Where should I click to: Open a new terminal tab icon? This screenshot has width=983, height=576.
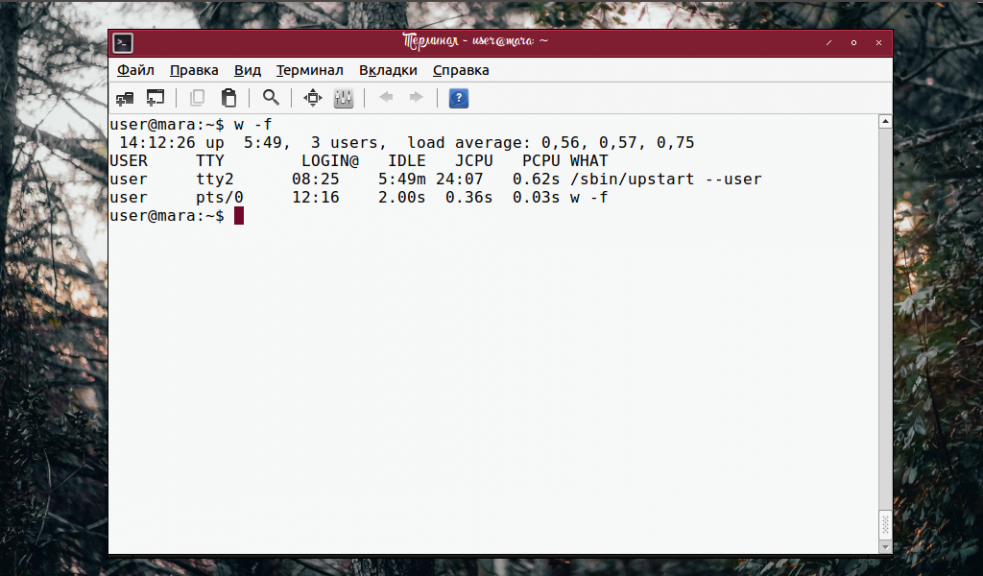[x=125, y=98]
